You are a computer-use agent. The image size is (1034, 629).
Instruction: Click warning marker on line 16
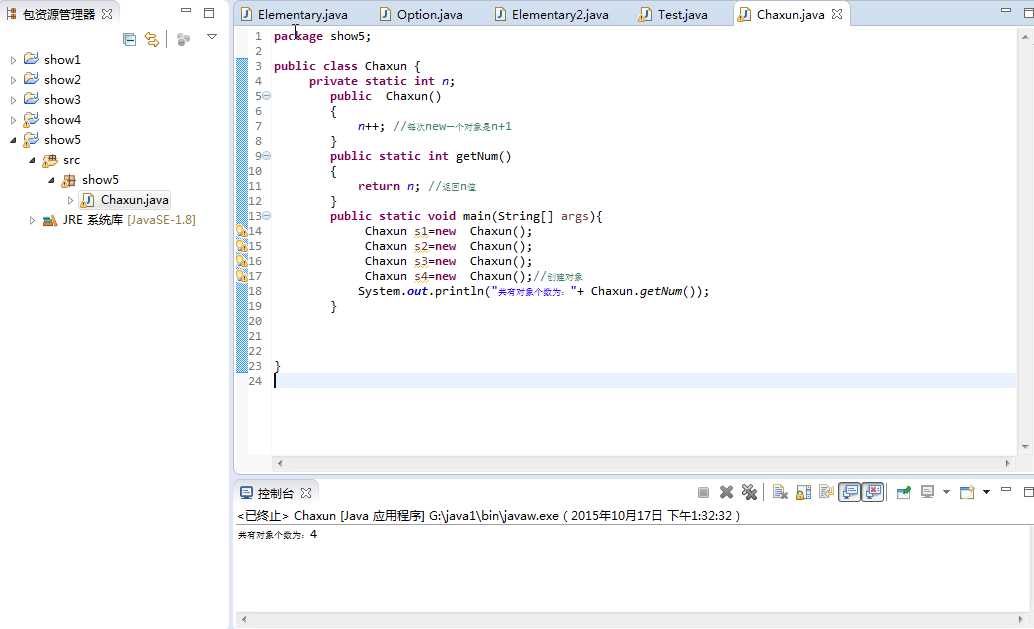[241, 261]
